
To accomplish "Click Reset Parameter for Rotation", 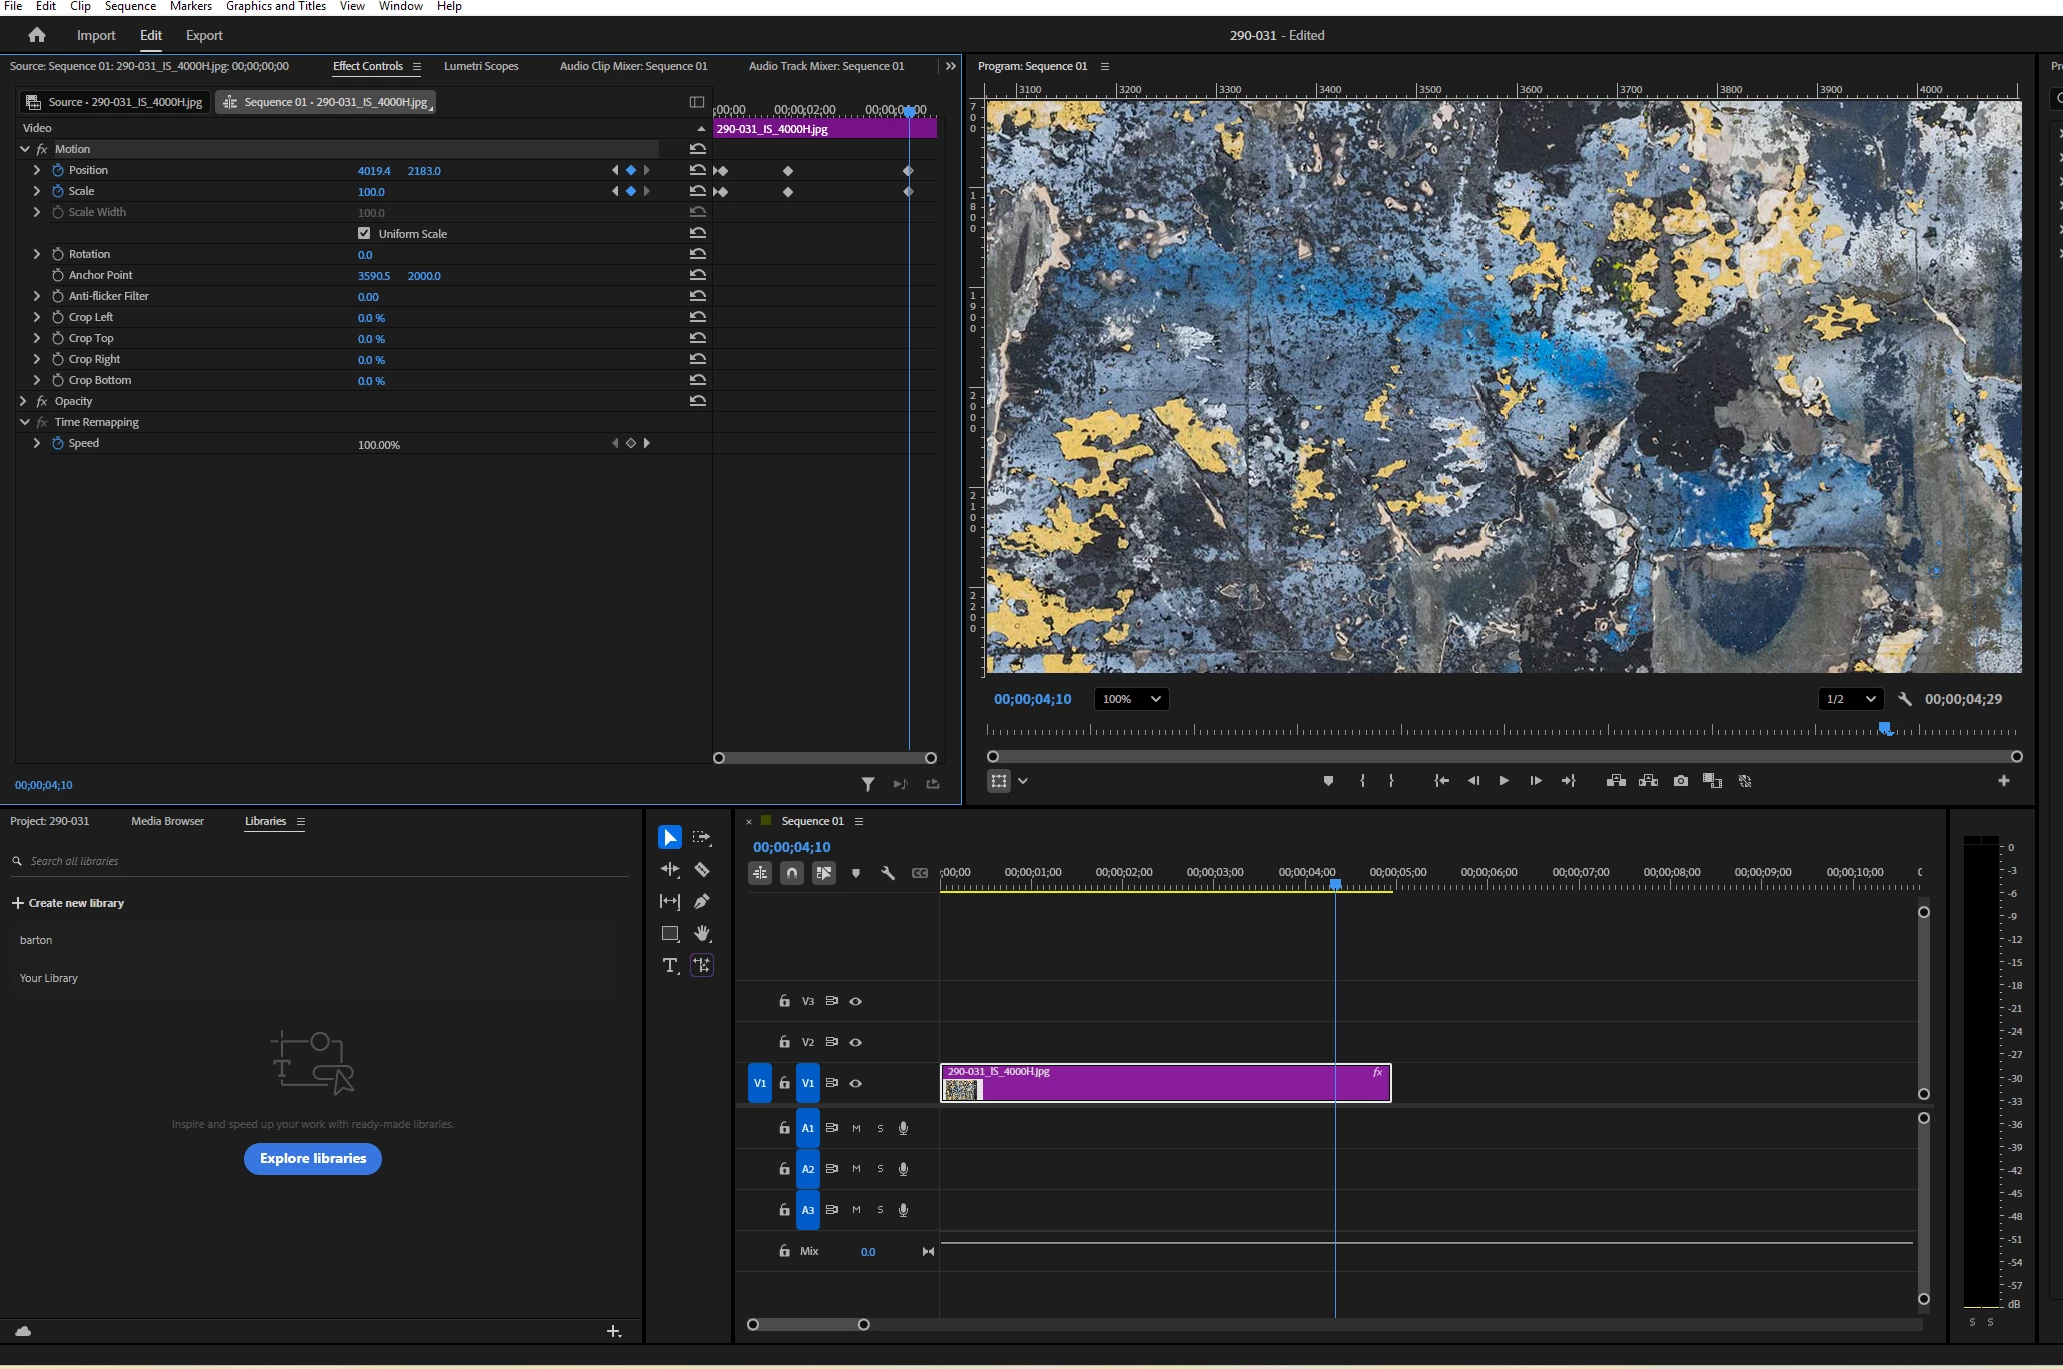I will (x=698, y=254).
